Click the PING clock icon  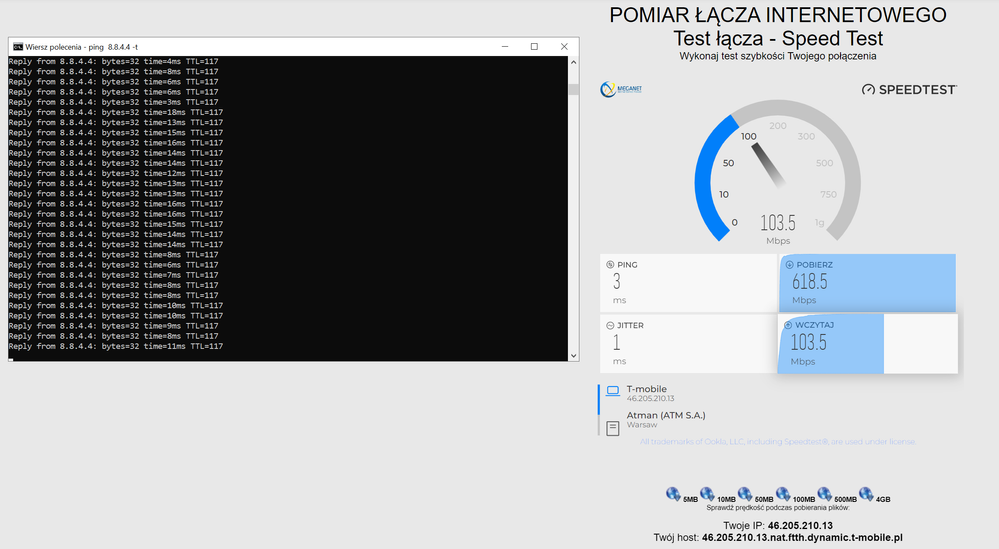[610, 264]
